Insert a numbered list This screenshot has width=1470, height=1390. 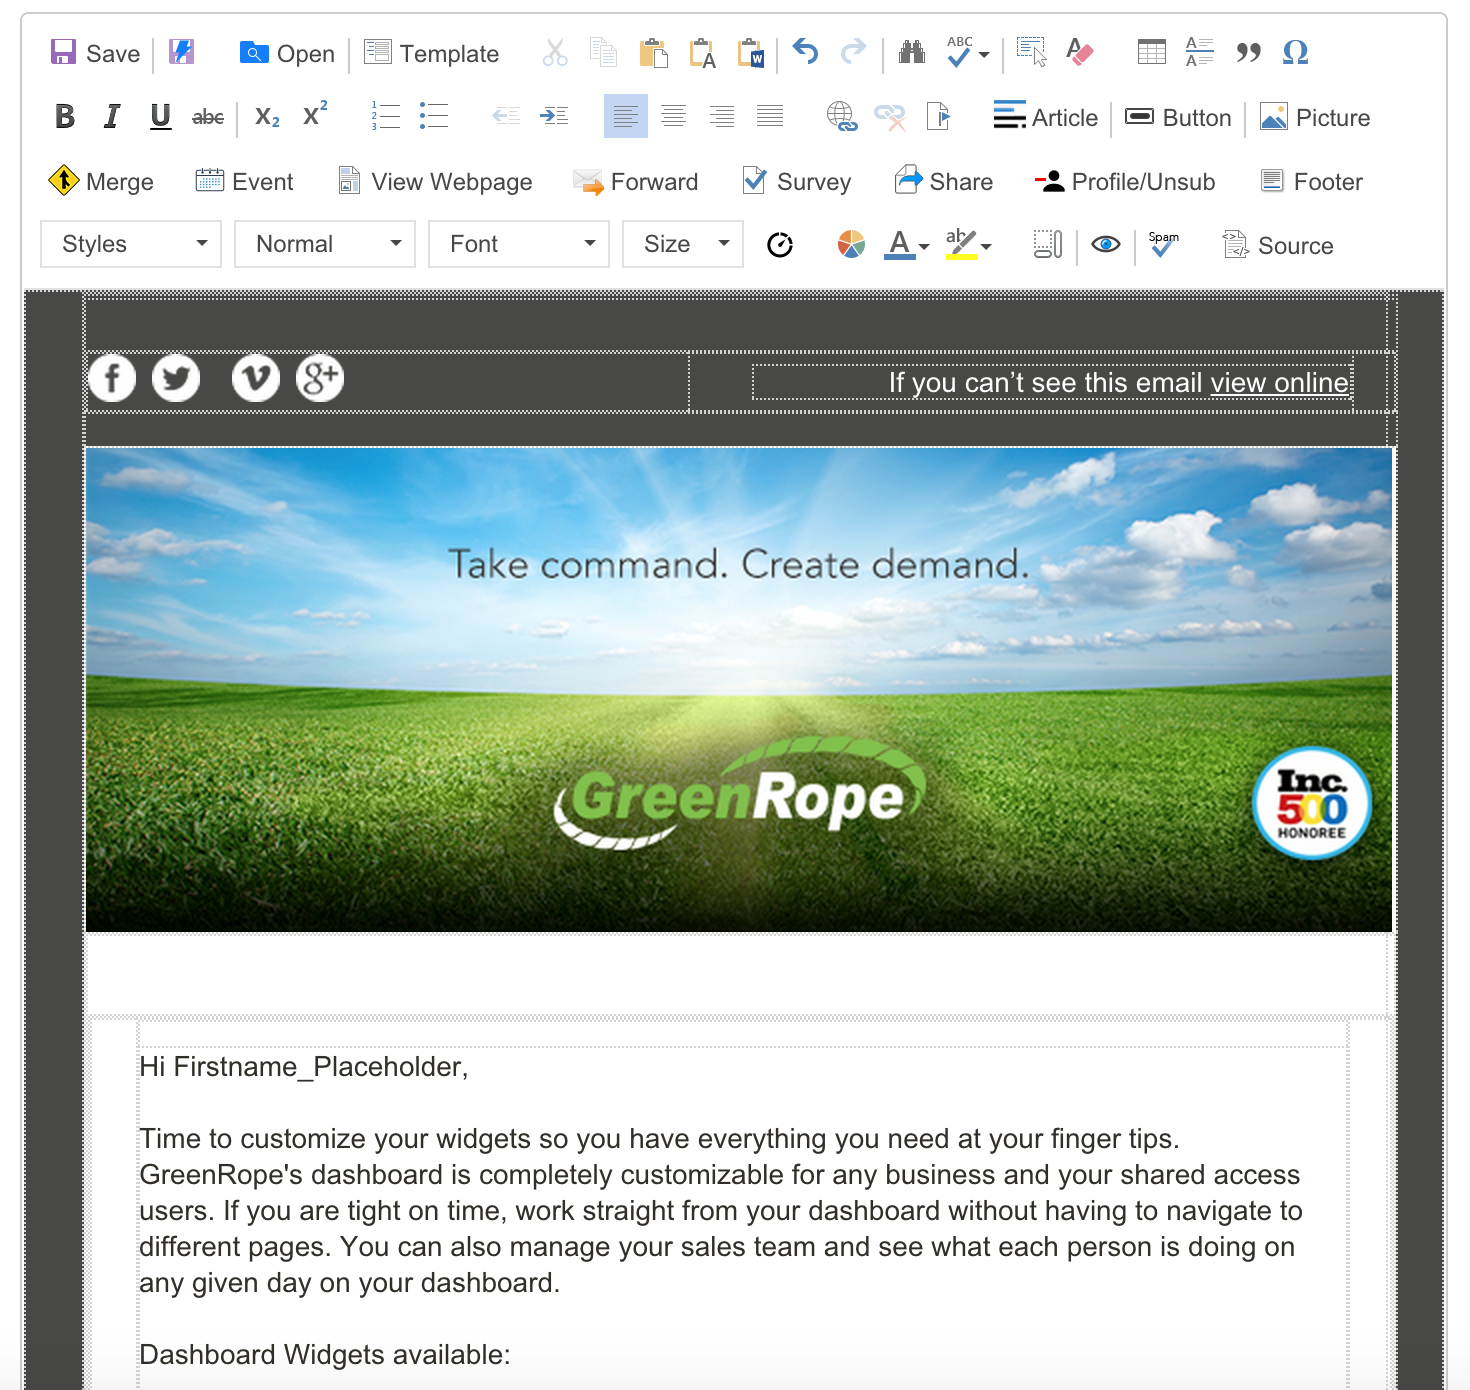coord(385,117)
